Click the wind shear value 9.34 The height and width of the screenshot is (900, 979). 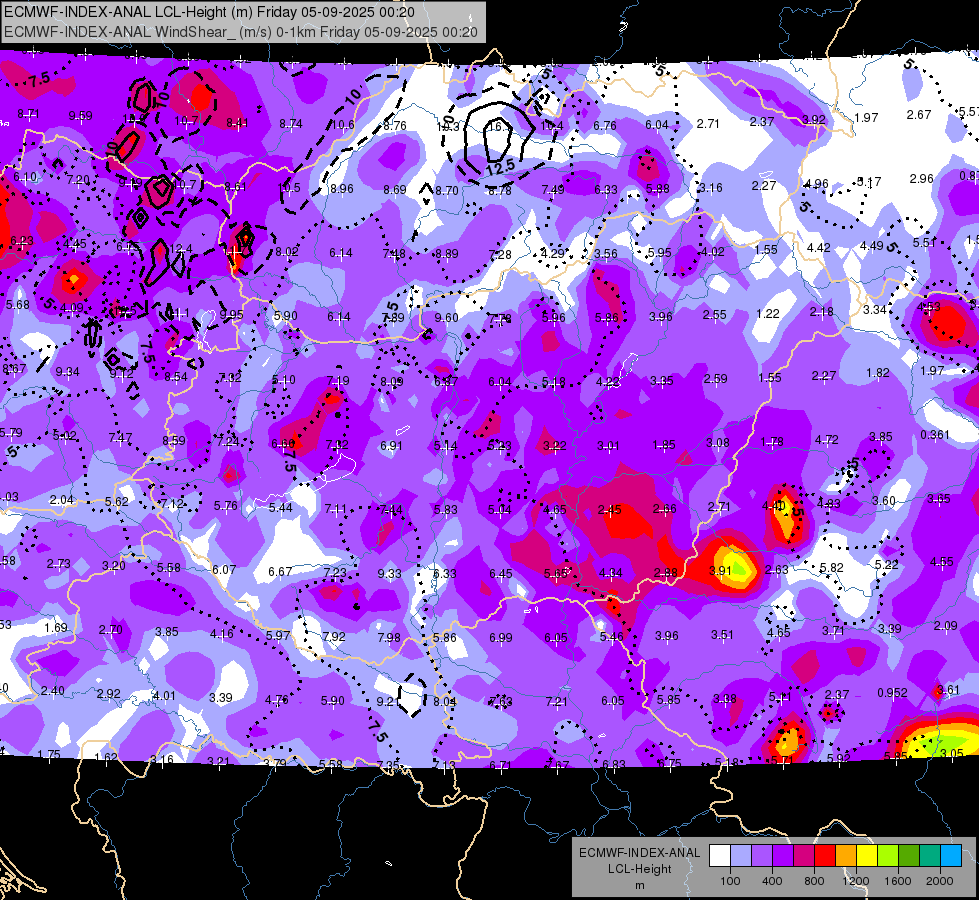67,372
